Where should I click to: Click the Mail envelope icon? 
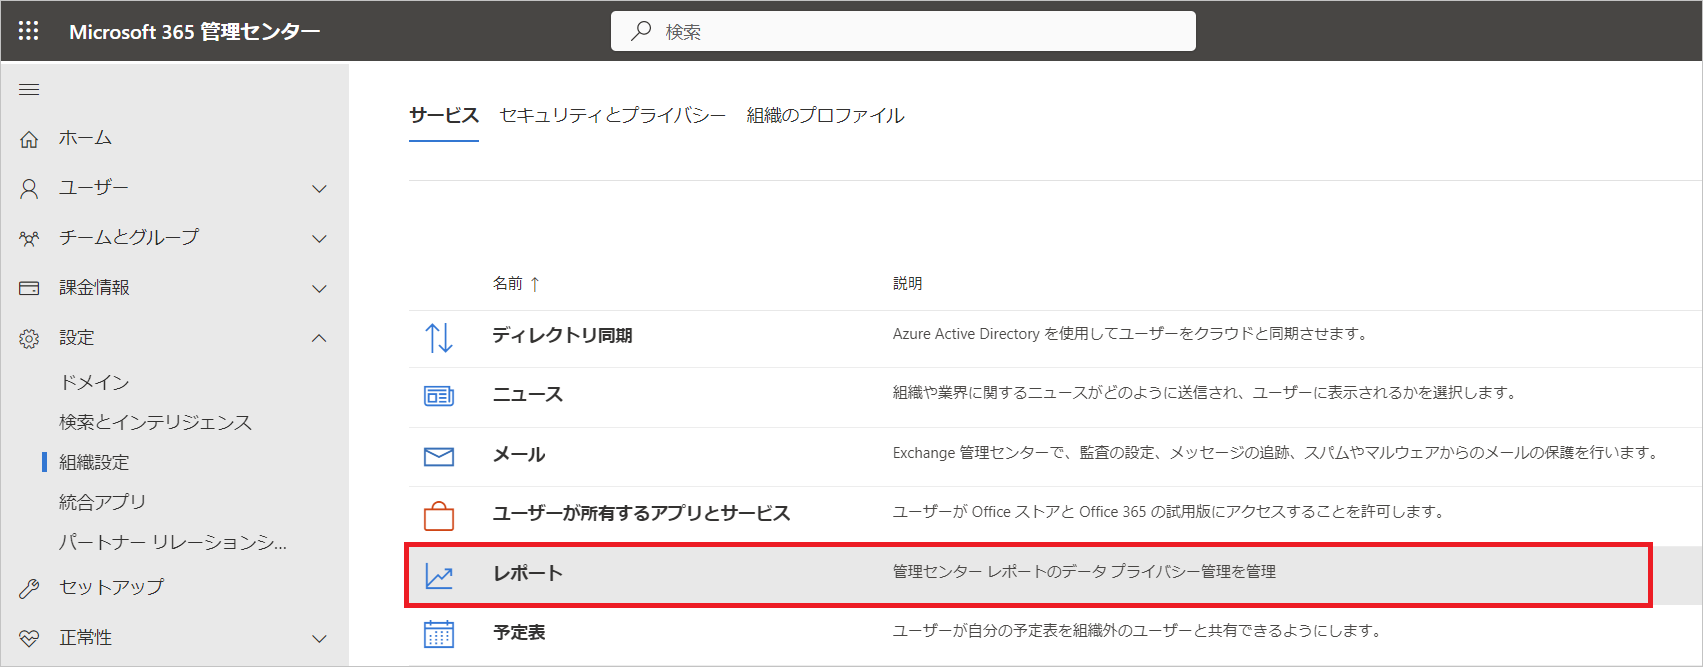point(439,457)
